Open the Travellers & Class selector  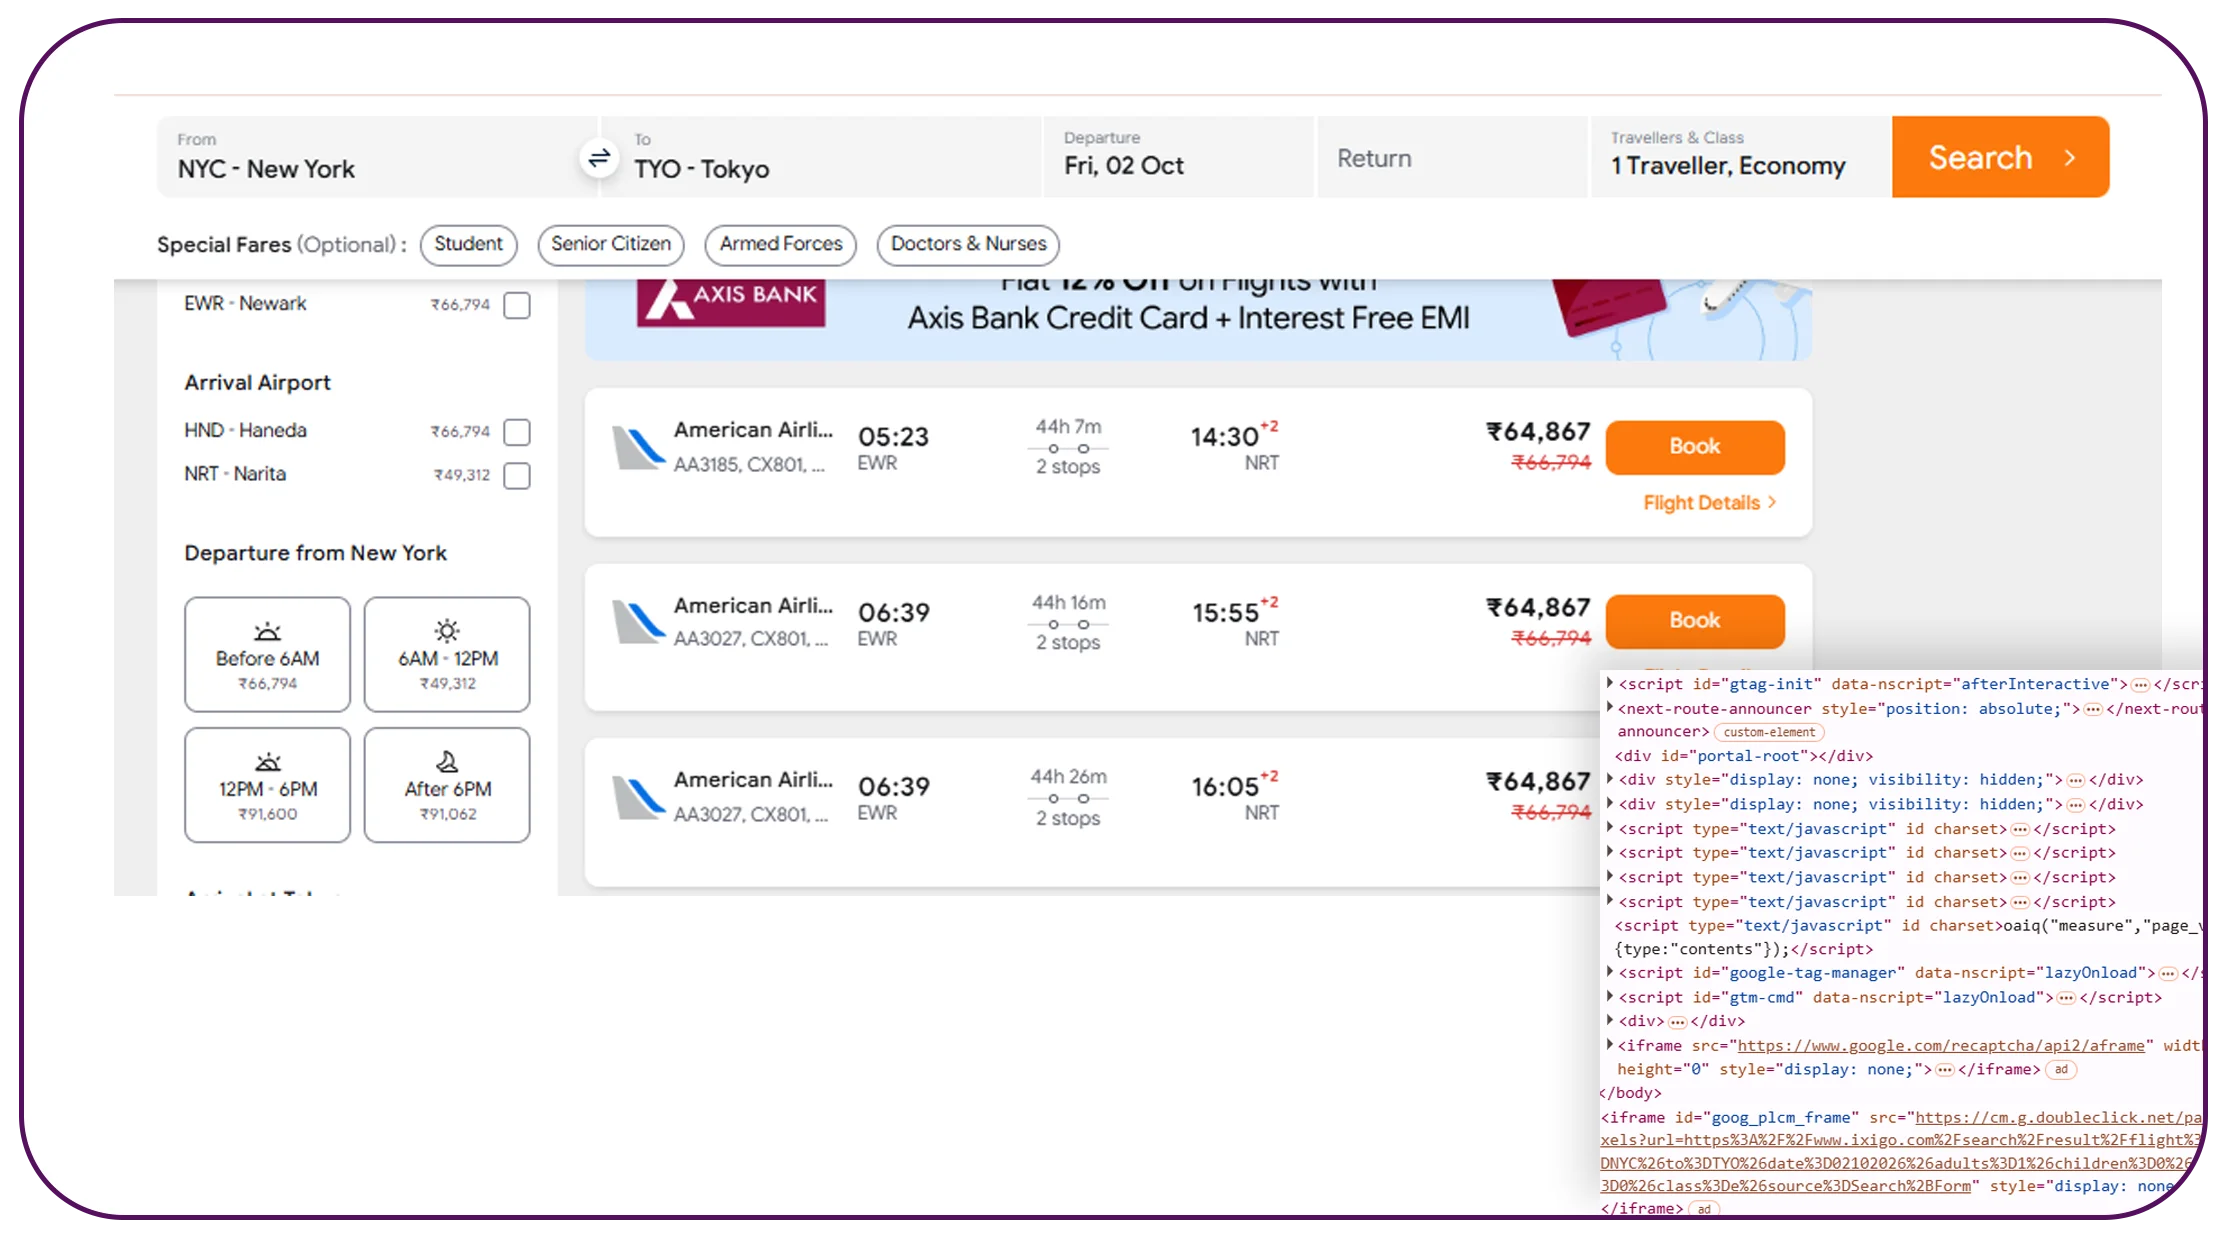coord(1739,157)
